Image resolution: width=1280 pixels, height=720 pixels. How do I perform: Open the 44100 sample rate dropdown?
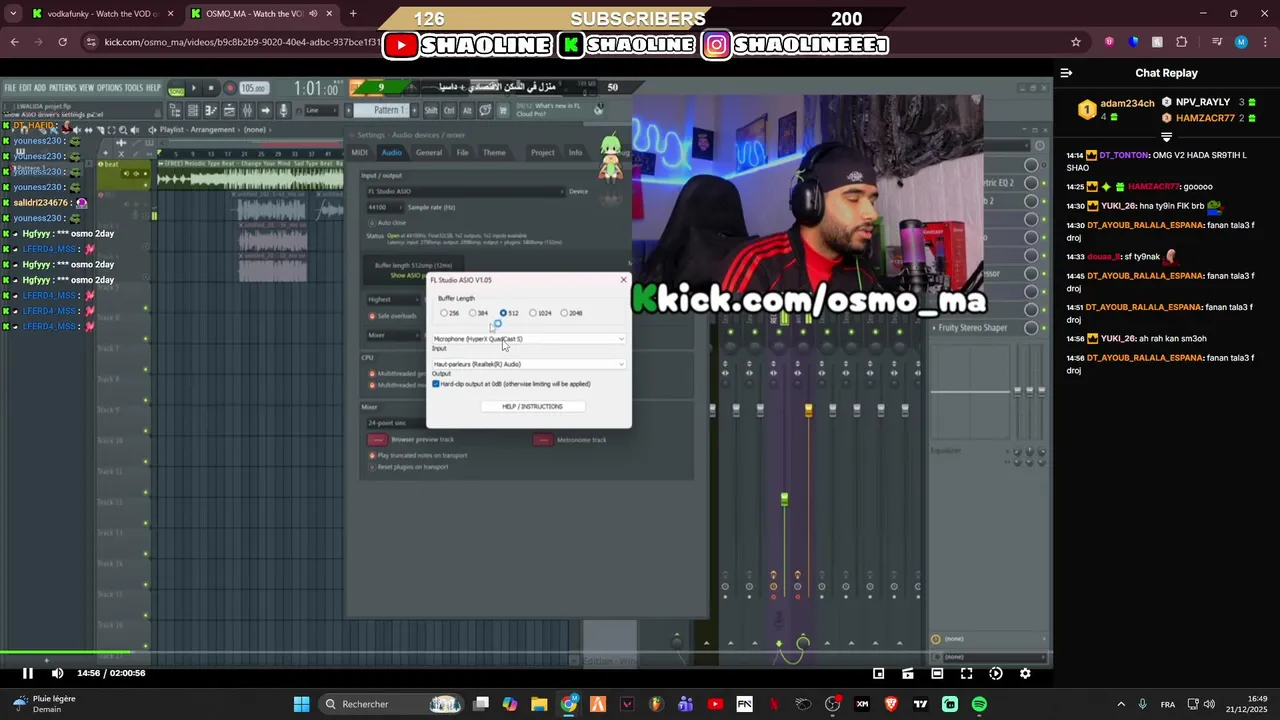coord(384,207)
